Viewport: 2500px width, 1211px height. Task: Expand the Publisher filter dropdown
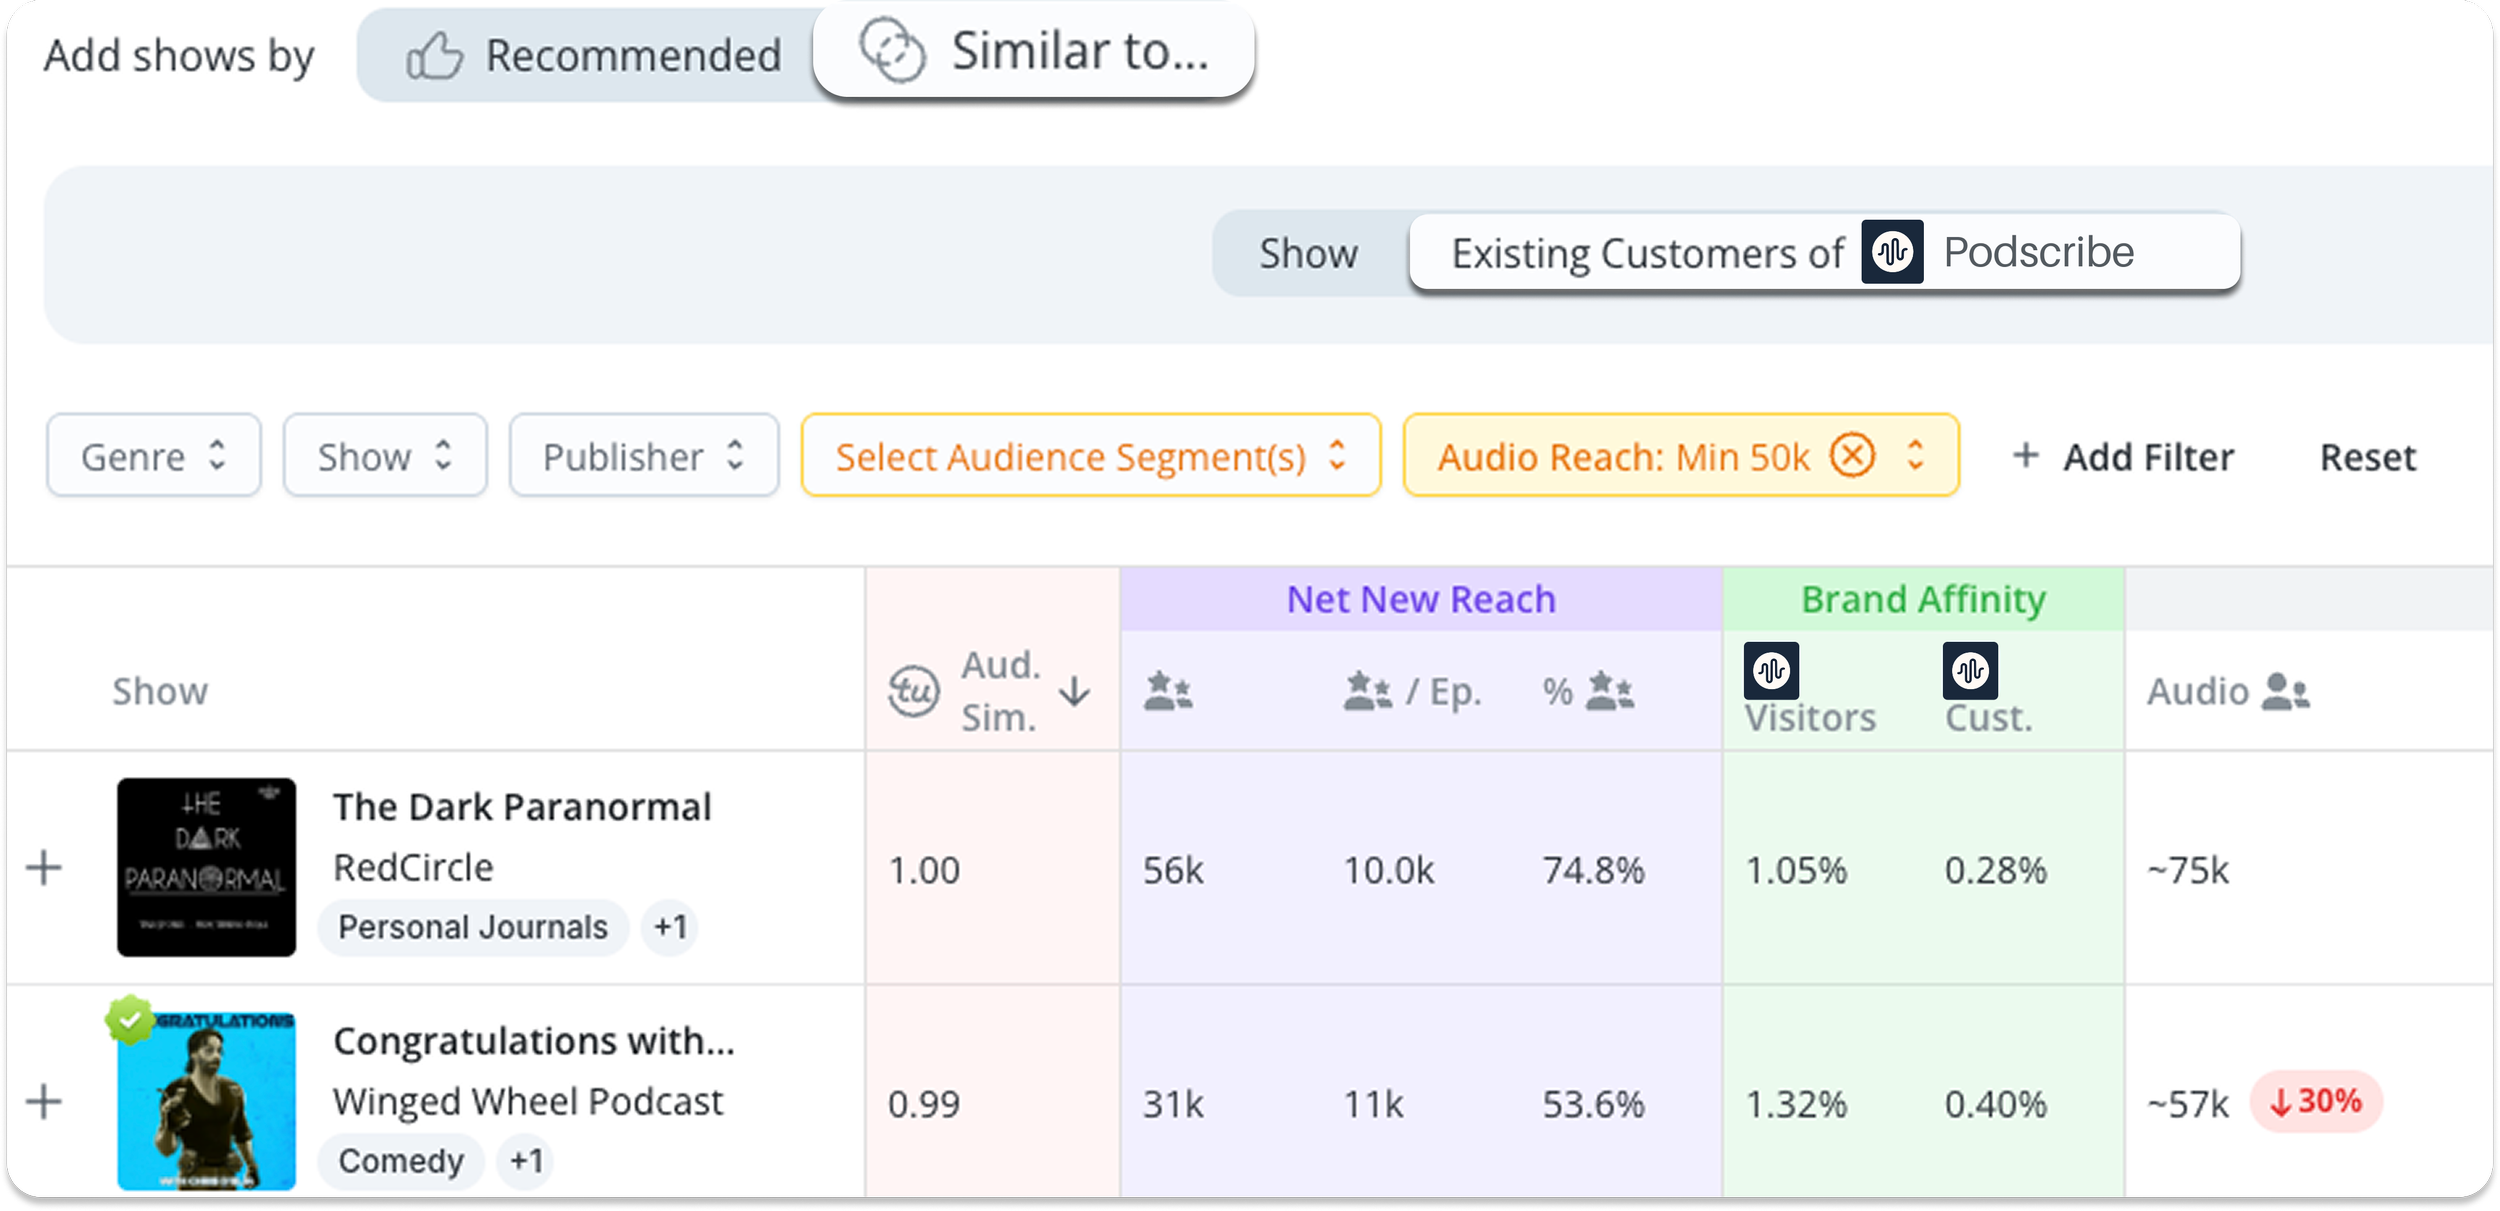(643, 456)
